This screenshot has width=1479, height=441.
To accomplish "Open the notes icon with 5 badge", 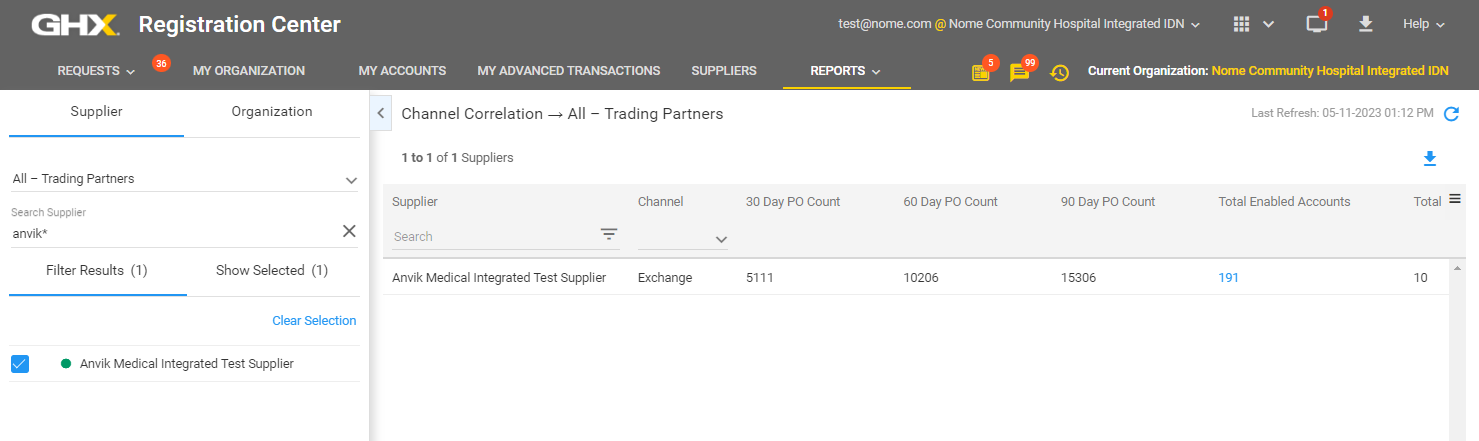I will [980, 72].
